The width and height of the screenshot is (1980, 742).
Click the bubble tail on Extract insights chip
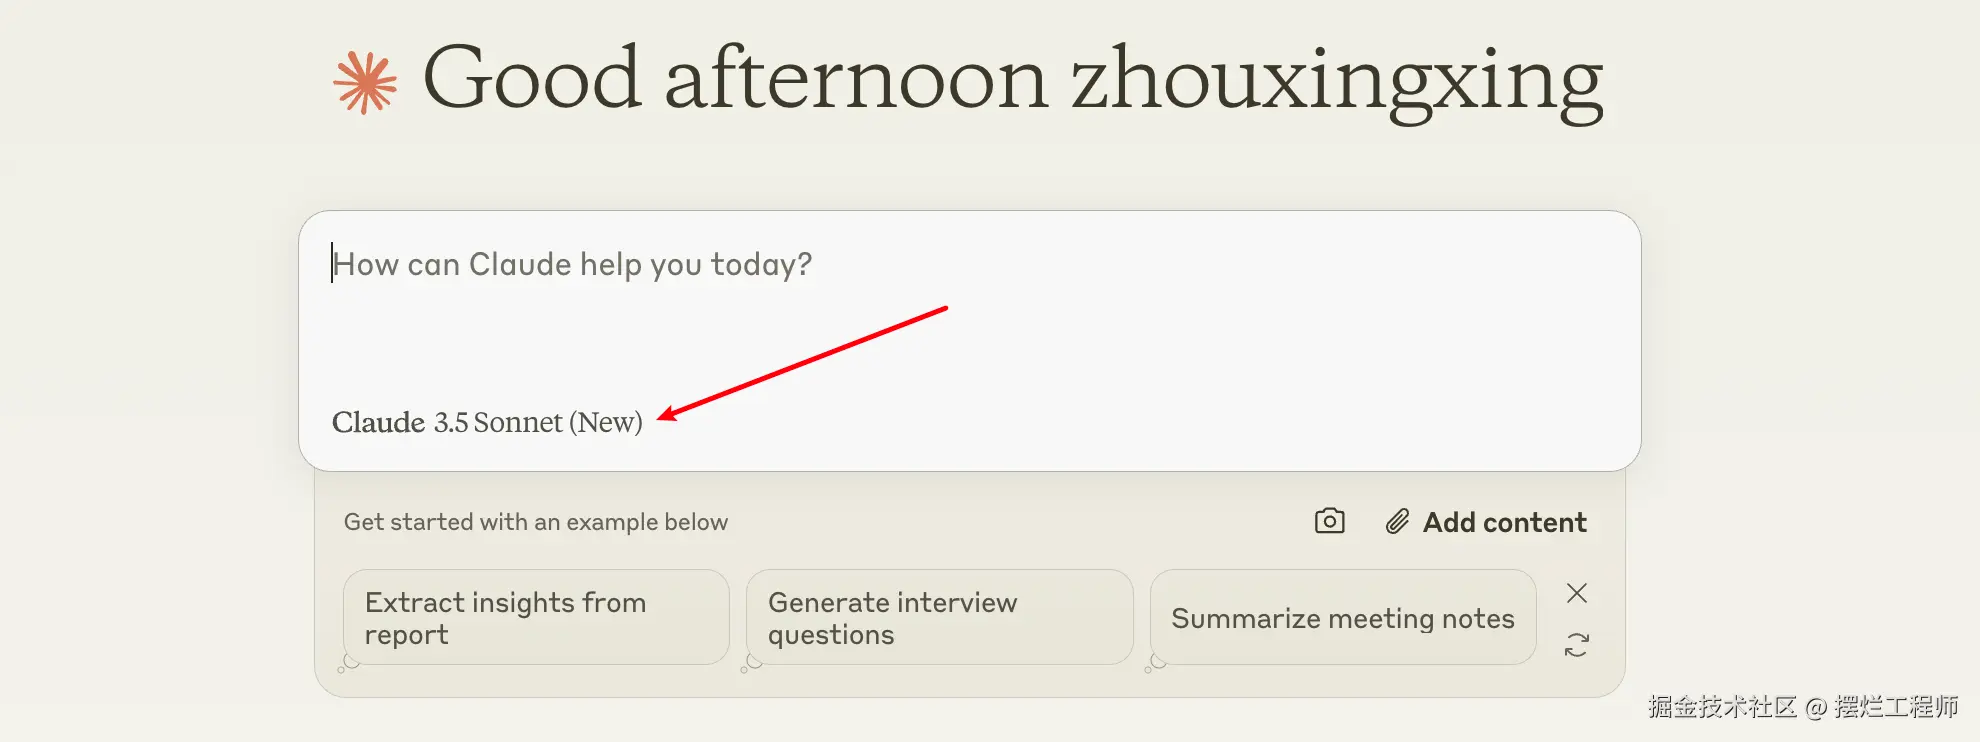point(349,663)
